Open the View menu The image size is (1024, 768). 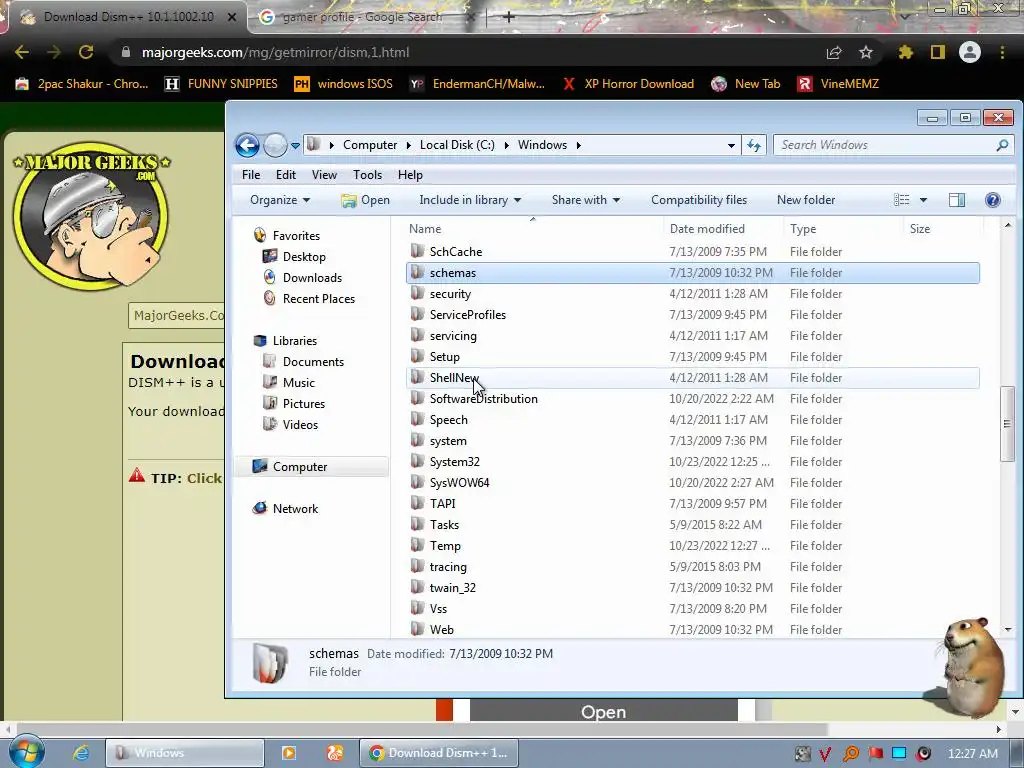(324, 174)
